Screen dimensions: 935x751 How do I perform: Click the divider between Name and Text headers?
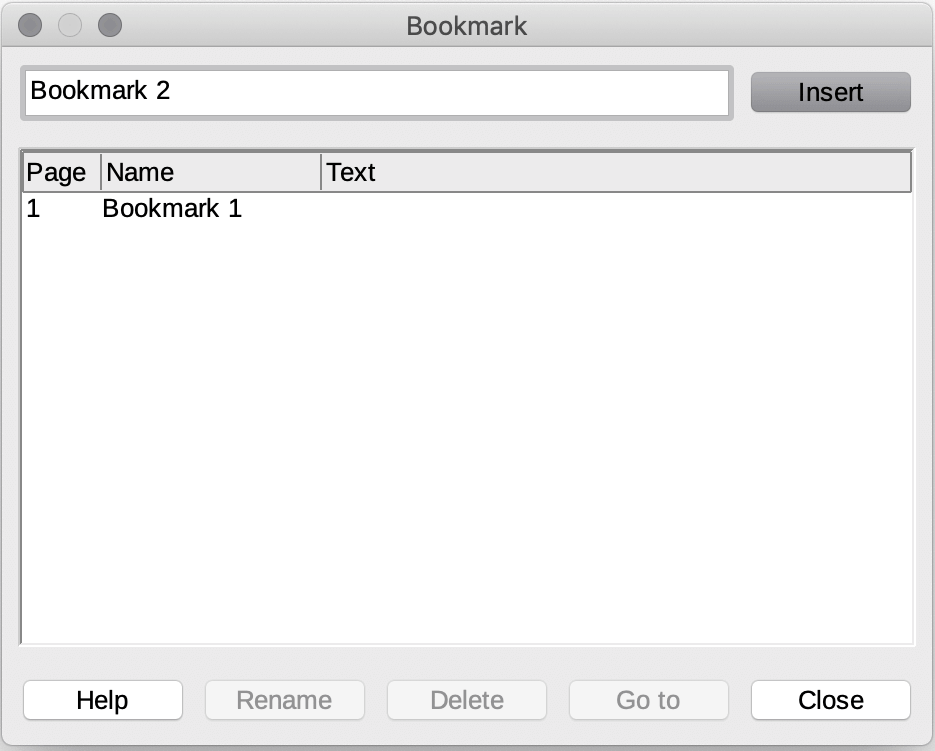321,172
